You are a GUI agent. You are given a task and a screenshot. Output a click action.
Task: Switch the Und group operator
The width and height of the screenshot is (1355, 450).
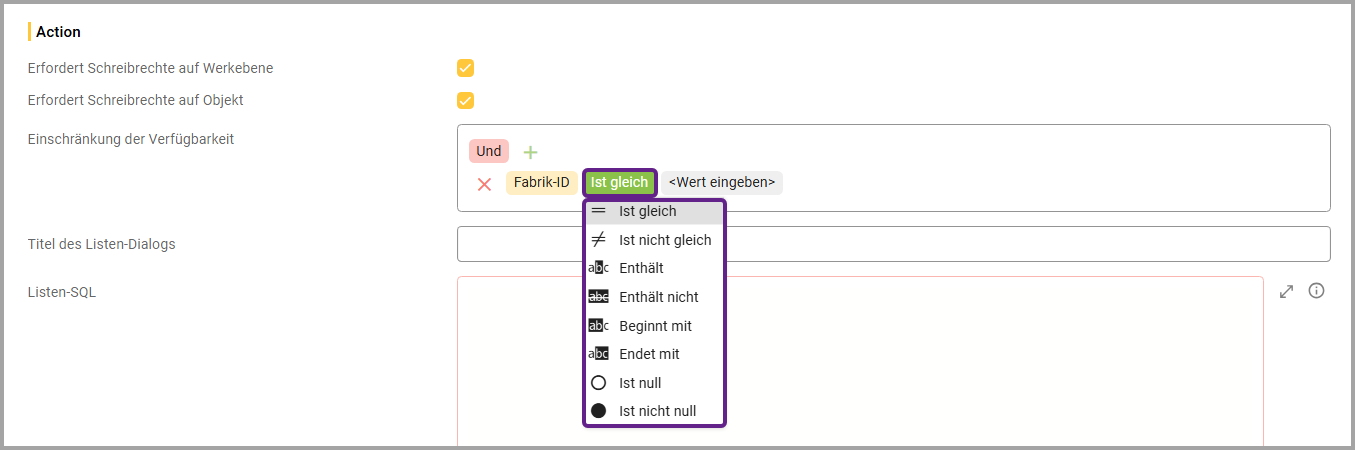[x=488, y=151]
